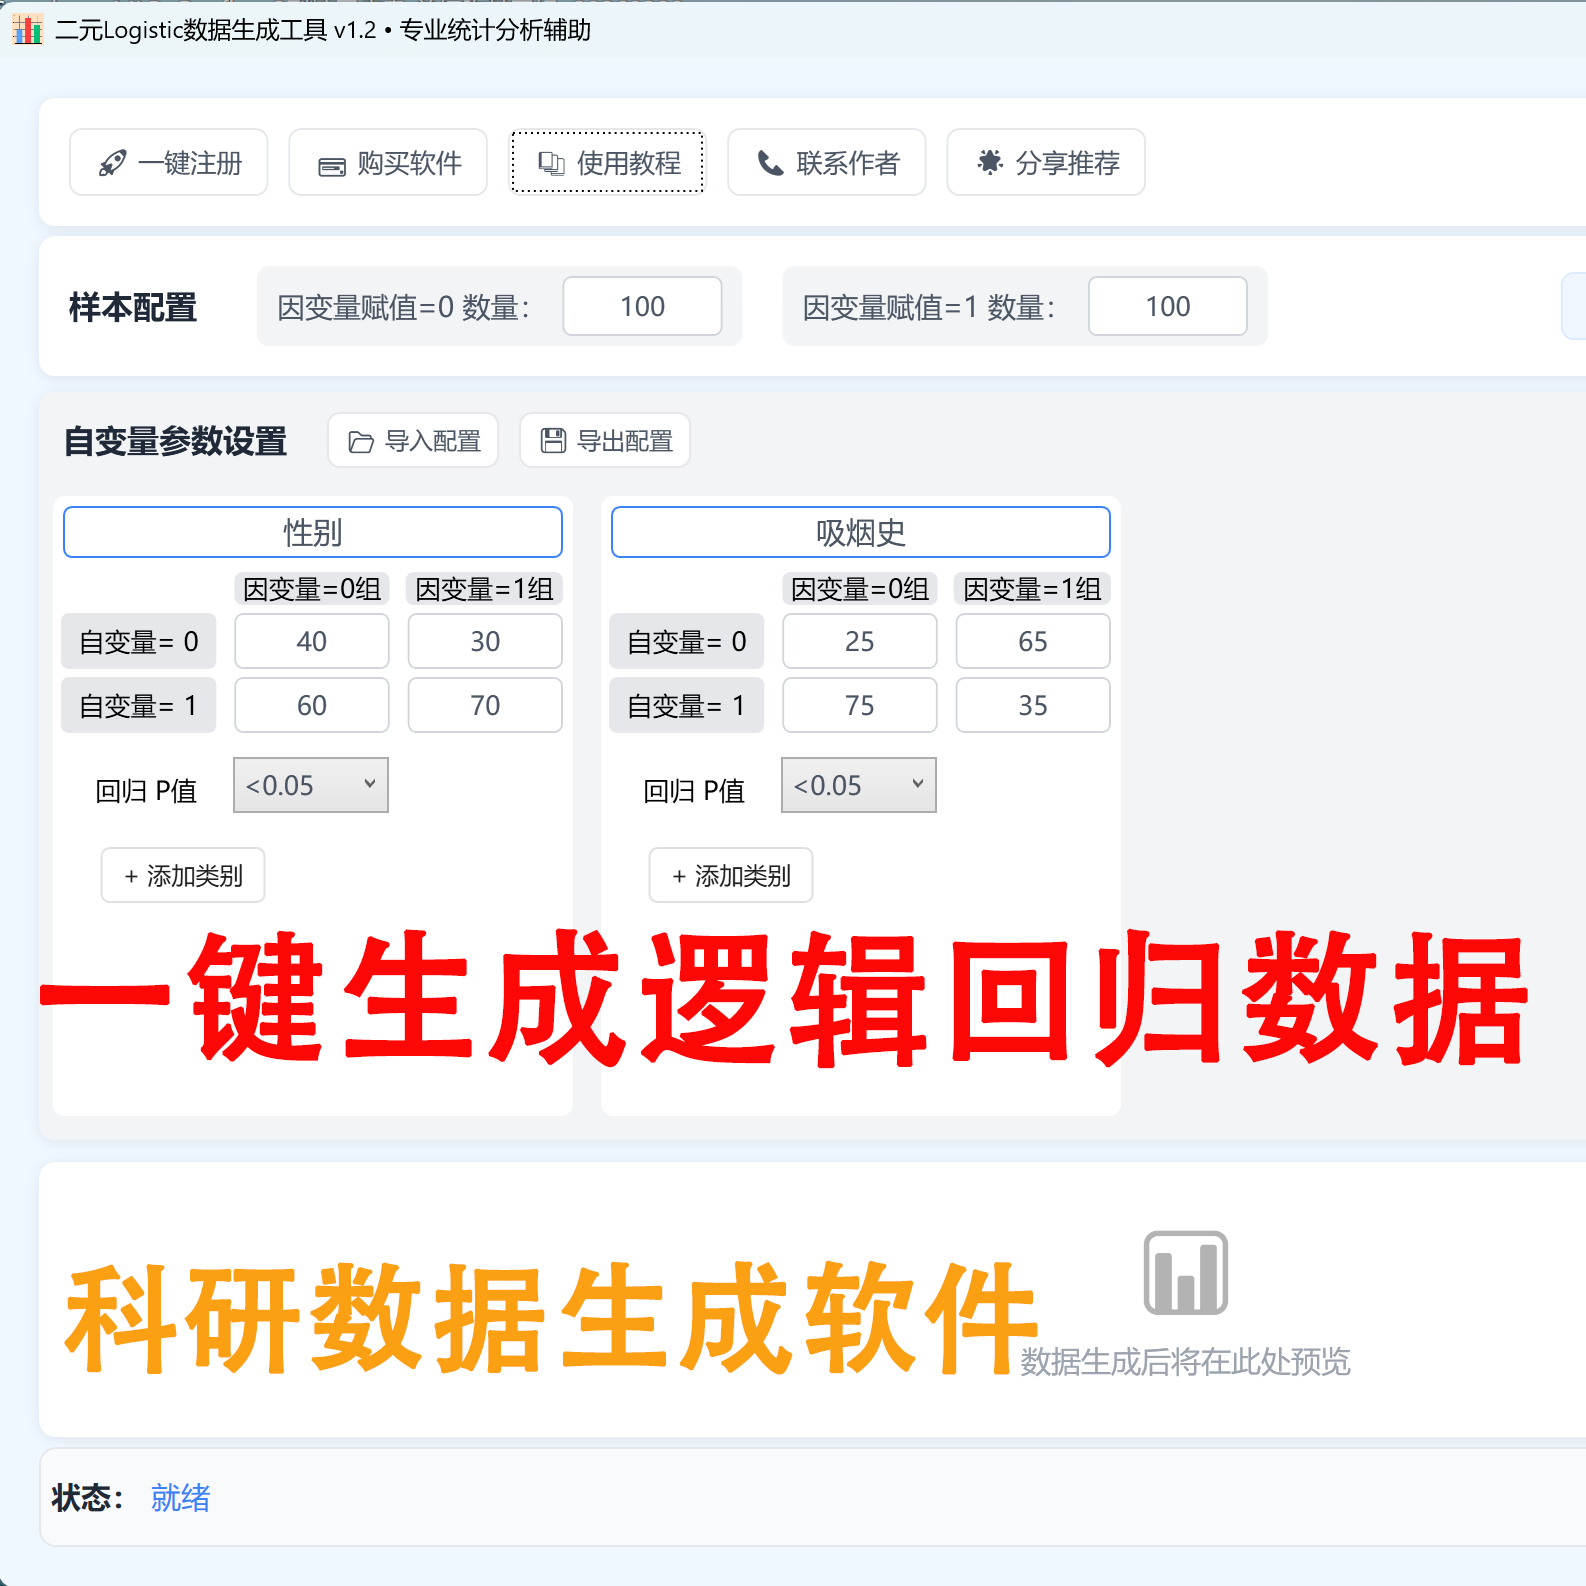Screen dimensions: 1586x1586
Task: Click 添加类别 under the 性别 variable
Action: (x=183, y=875)
